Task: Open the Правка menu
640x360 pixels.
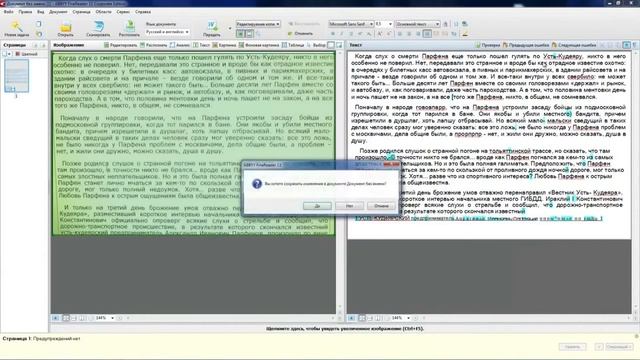Action: point(25,12)
